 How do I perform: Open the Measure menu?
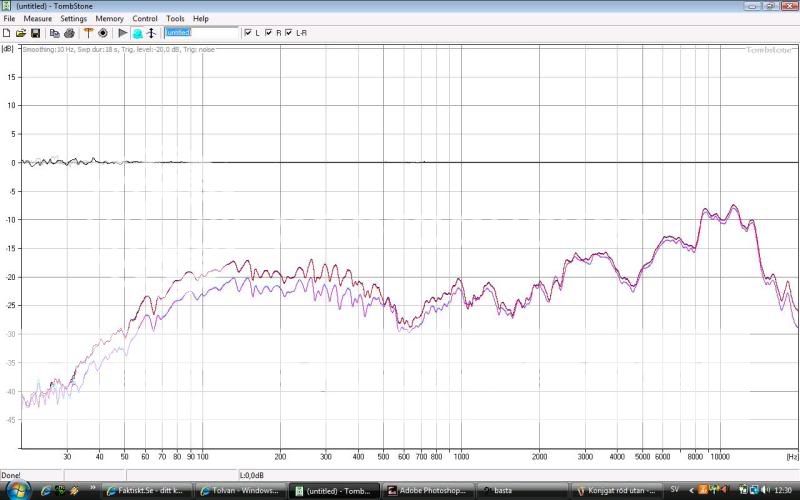pyautogui.click(x=38, y=19)
